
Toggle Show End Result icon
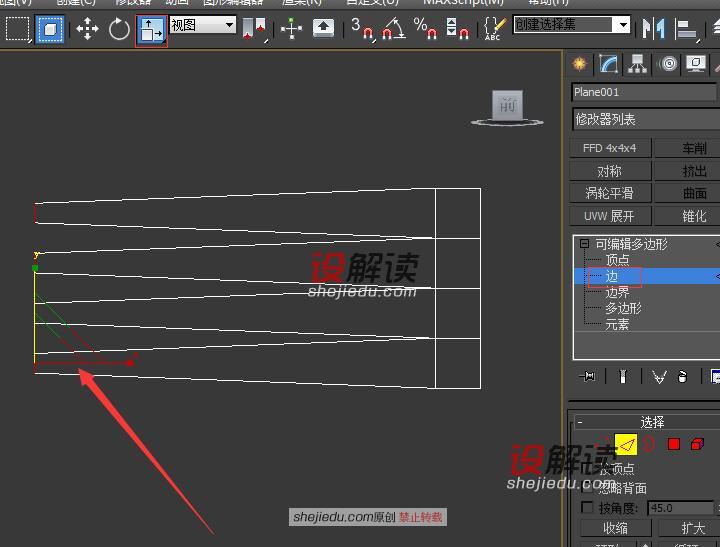tap(623, 377)
